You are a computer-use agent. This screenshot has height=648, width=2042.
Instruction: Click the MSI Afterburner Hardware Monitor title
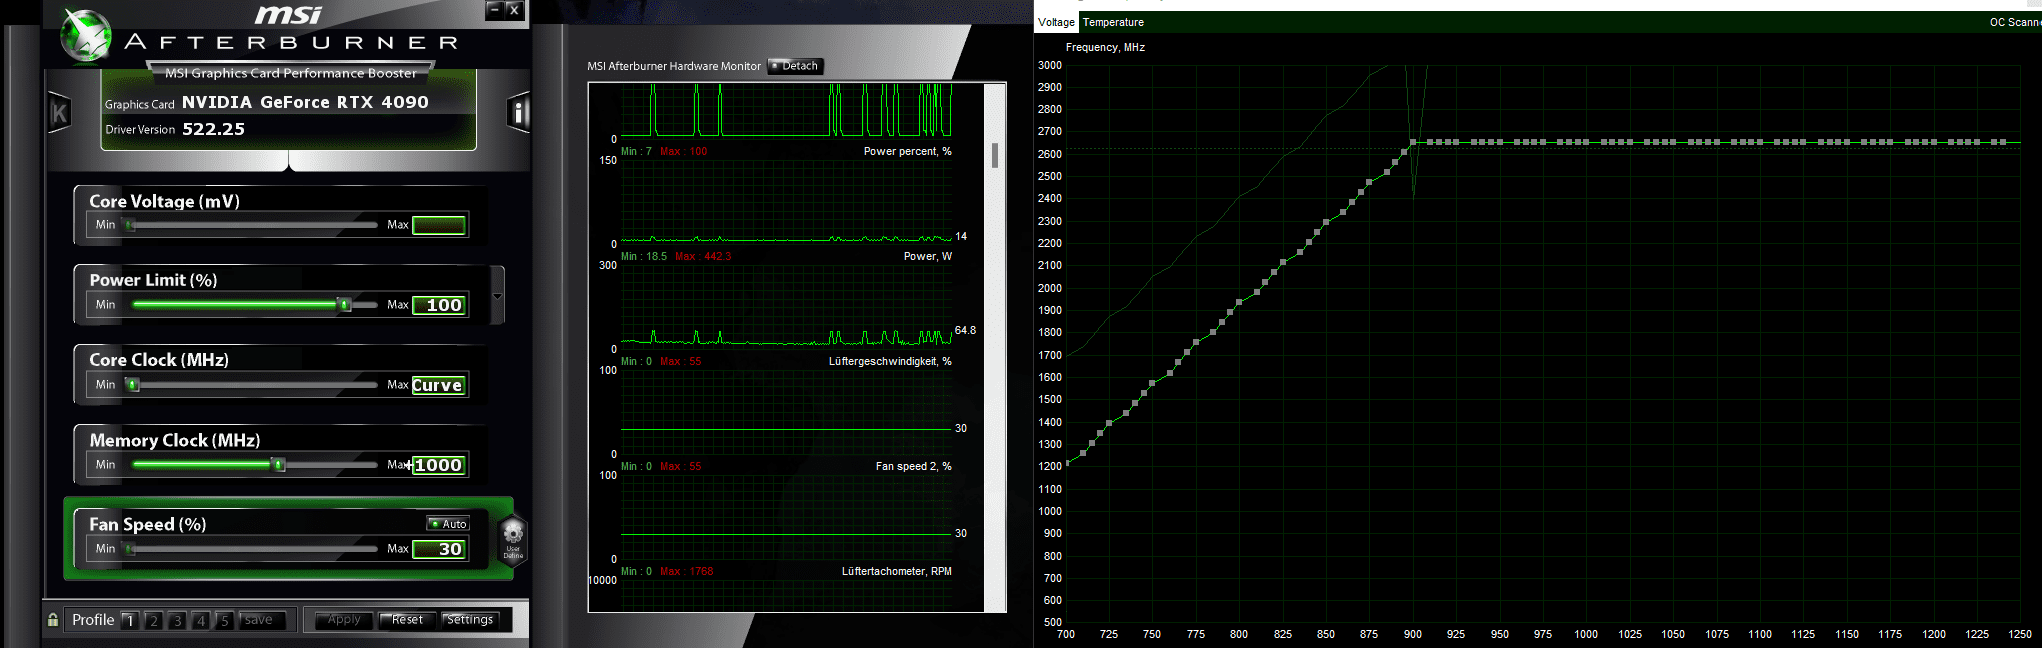tap(674, 66)
